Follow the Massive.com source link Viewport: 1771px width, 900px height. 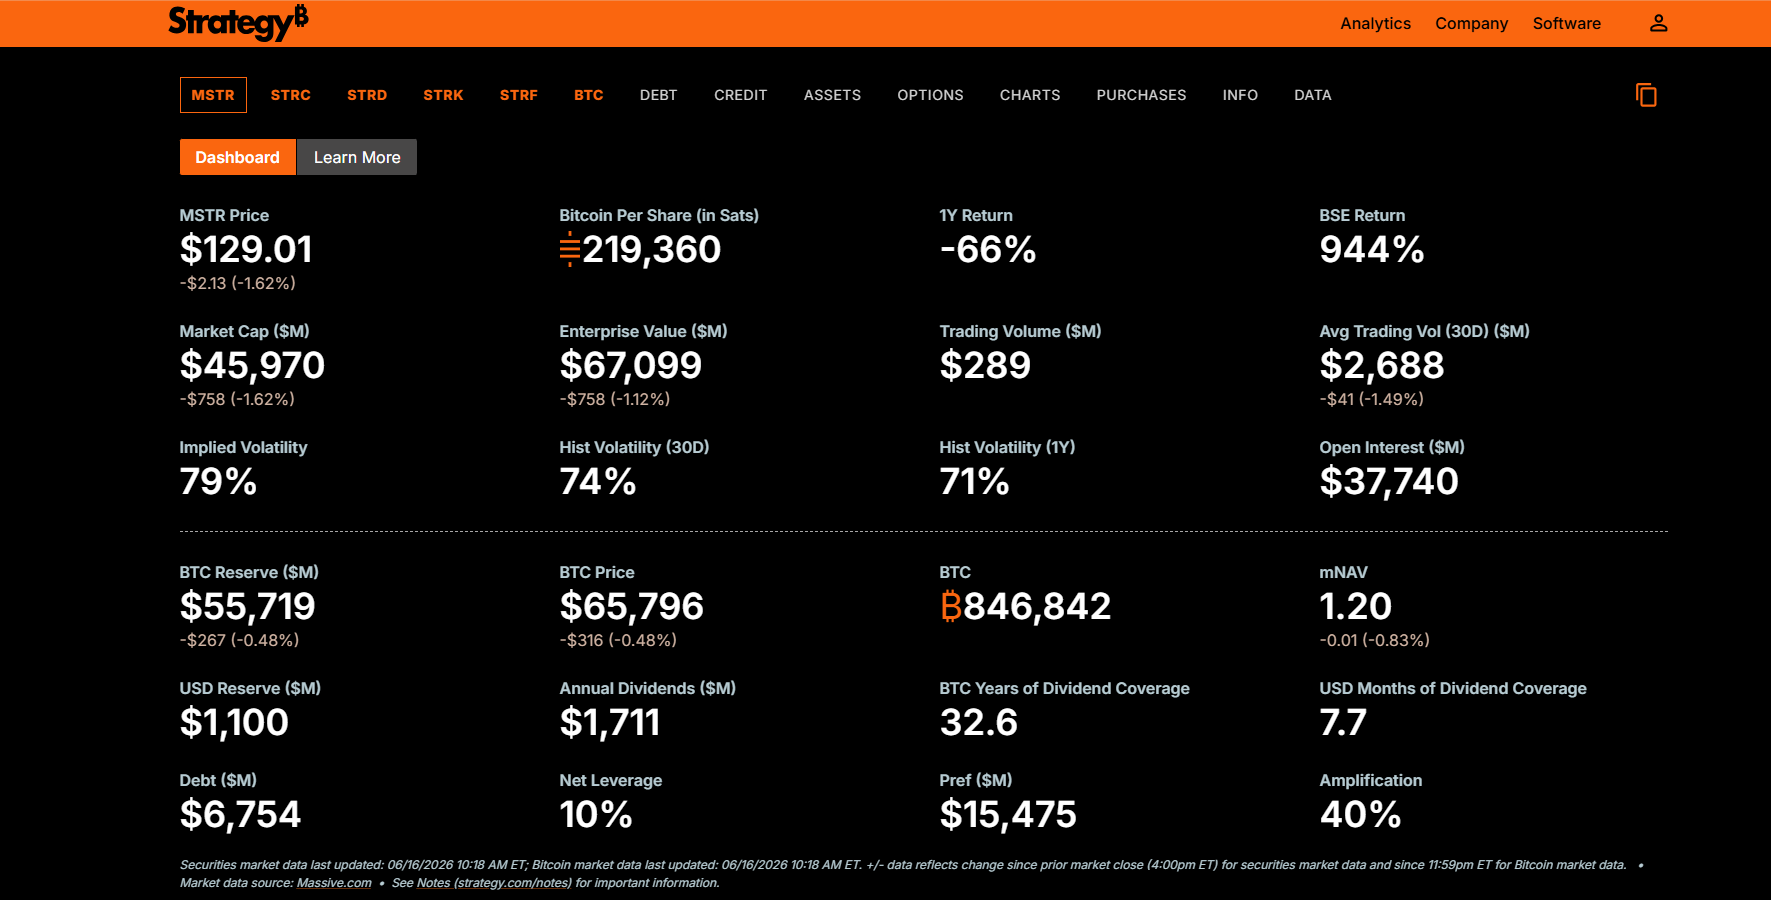[334, 883]
